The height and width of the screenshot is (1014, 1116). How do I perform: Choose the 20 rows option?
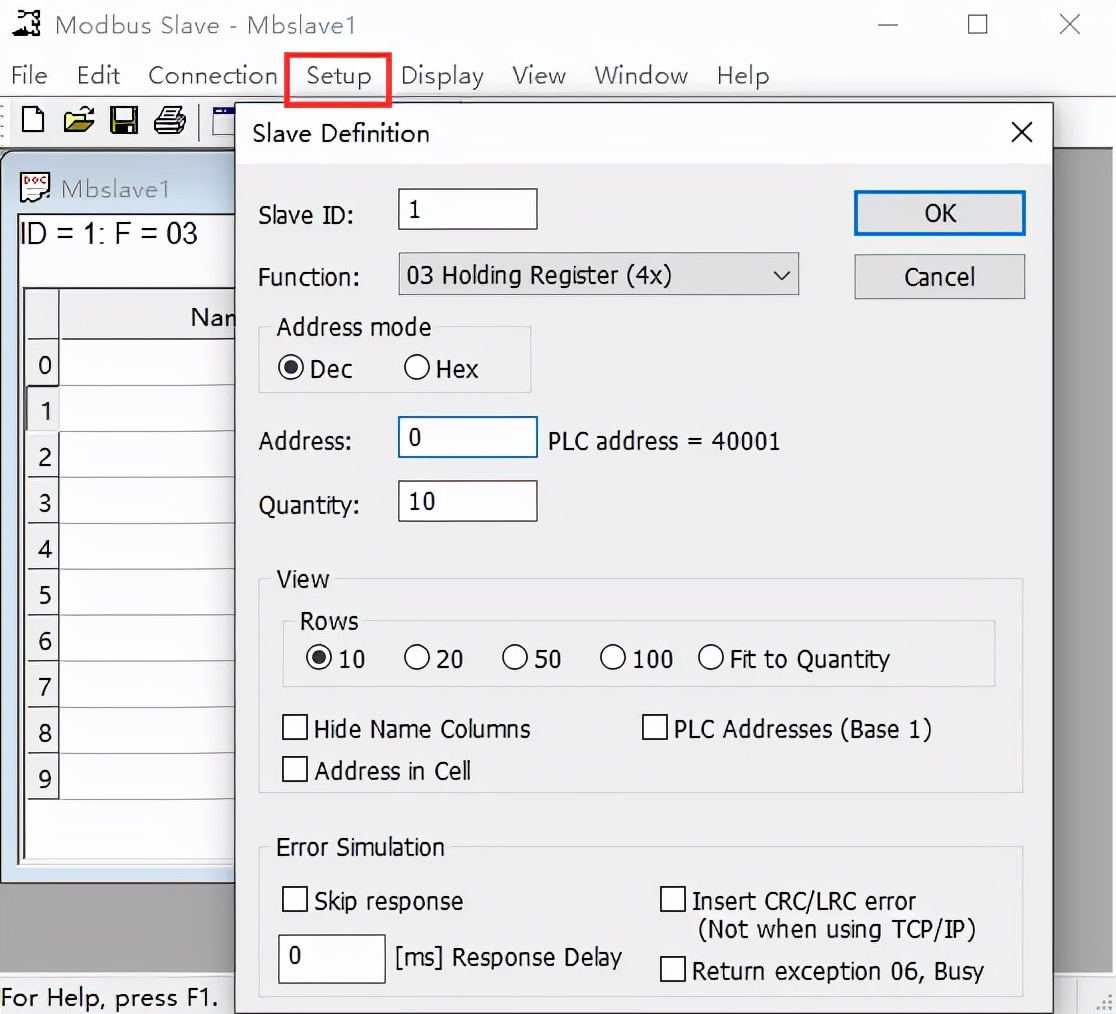tap(417, 658)
